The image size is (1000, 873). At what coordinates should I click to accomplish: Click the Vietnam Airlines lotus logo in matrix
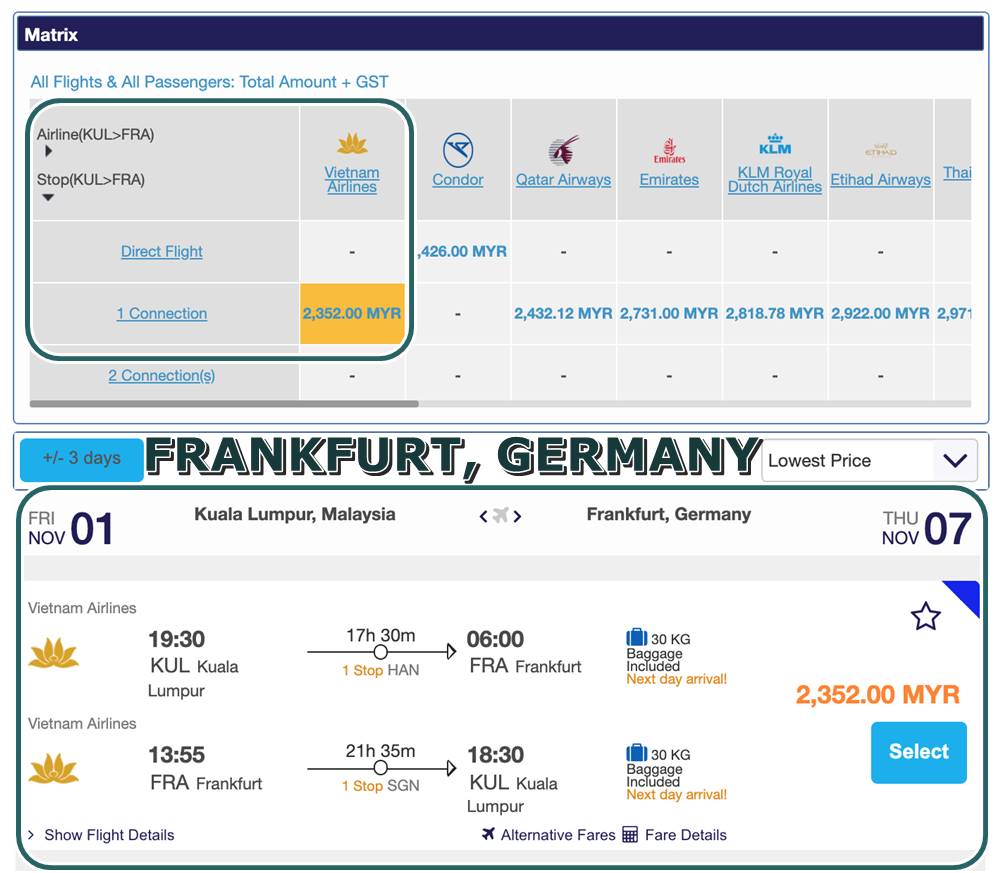(x=352, y=144)
